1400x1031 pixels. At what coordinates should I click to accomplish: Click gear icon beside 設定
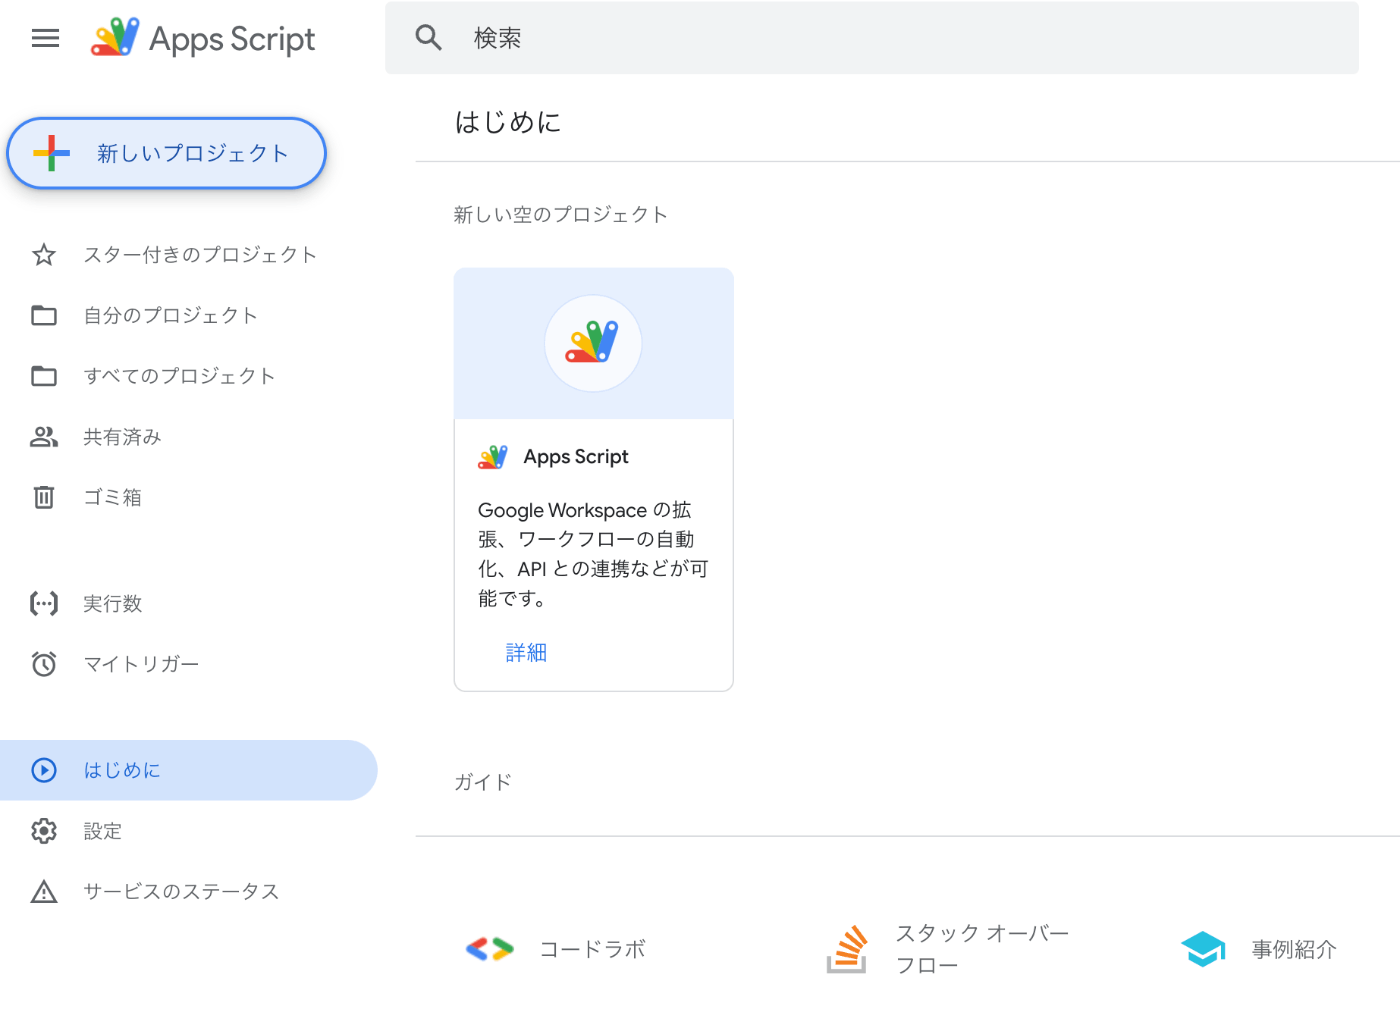(x=44, y=831)
